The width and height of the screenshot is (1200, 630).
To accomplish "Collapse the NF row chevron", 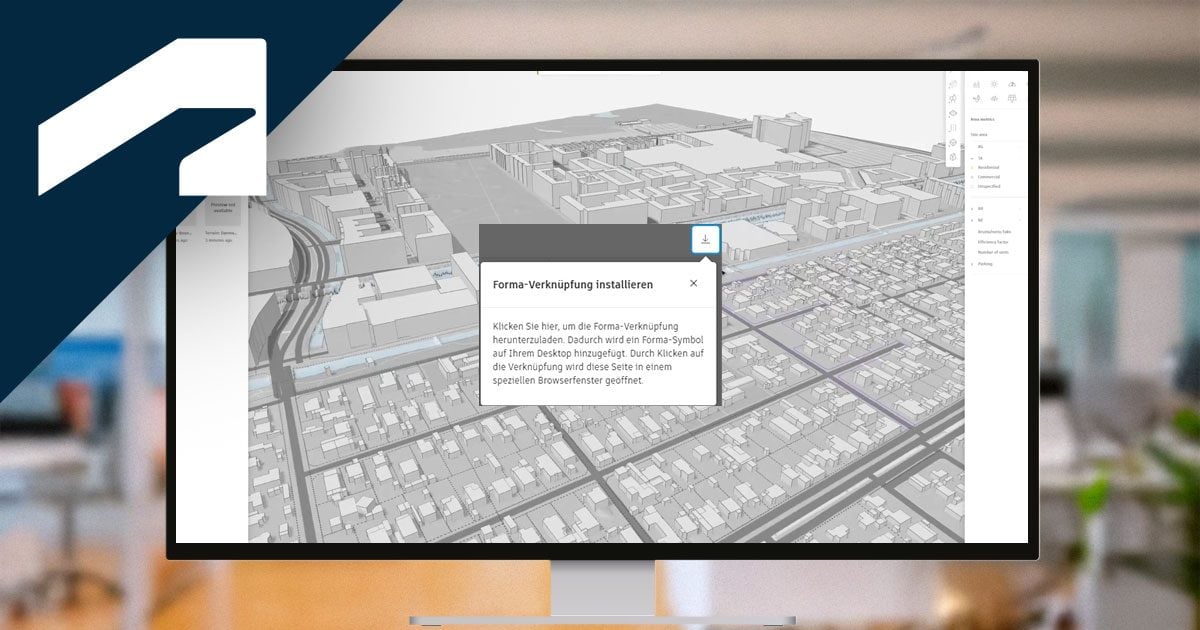I will click(x=972, y=220).
